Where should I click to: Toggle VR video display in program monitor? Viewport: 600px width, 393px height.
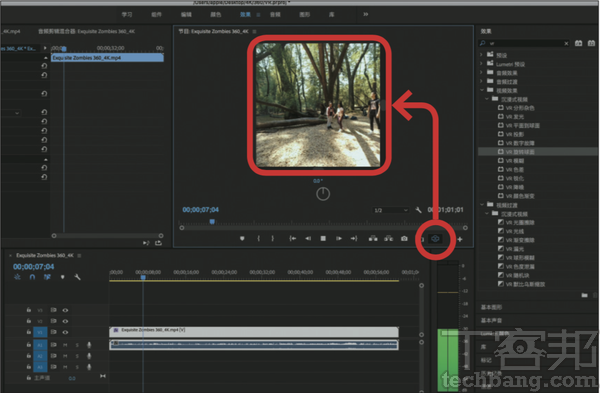tap(435, 239)
